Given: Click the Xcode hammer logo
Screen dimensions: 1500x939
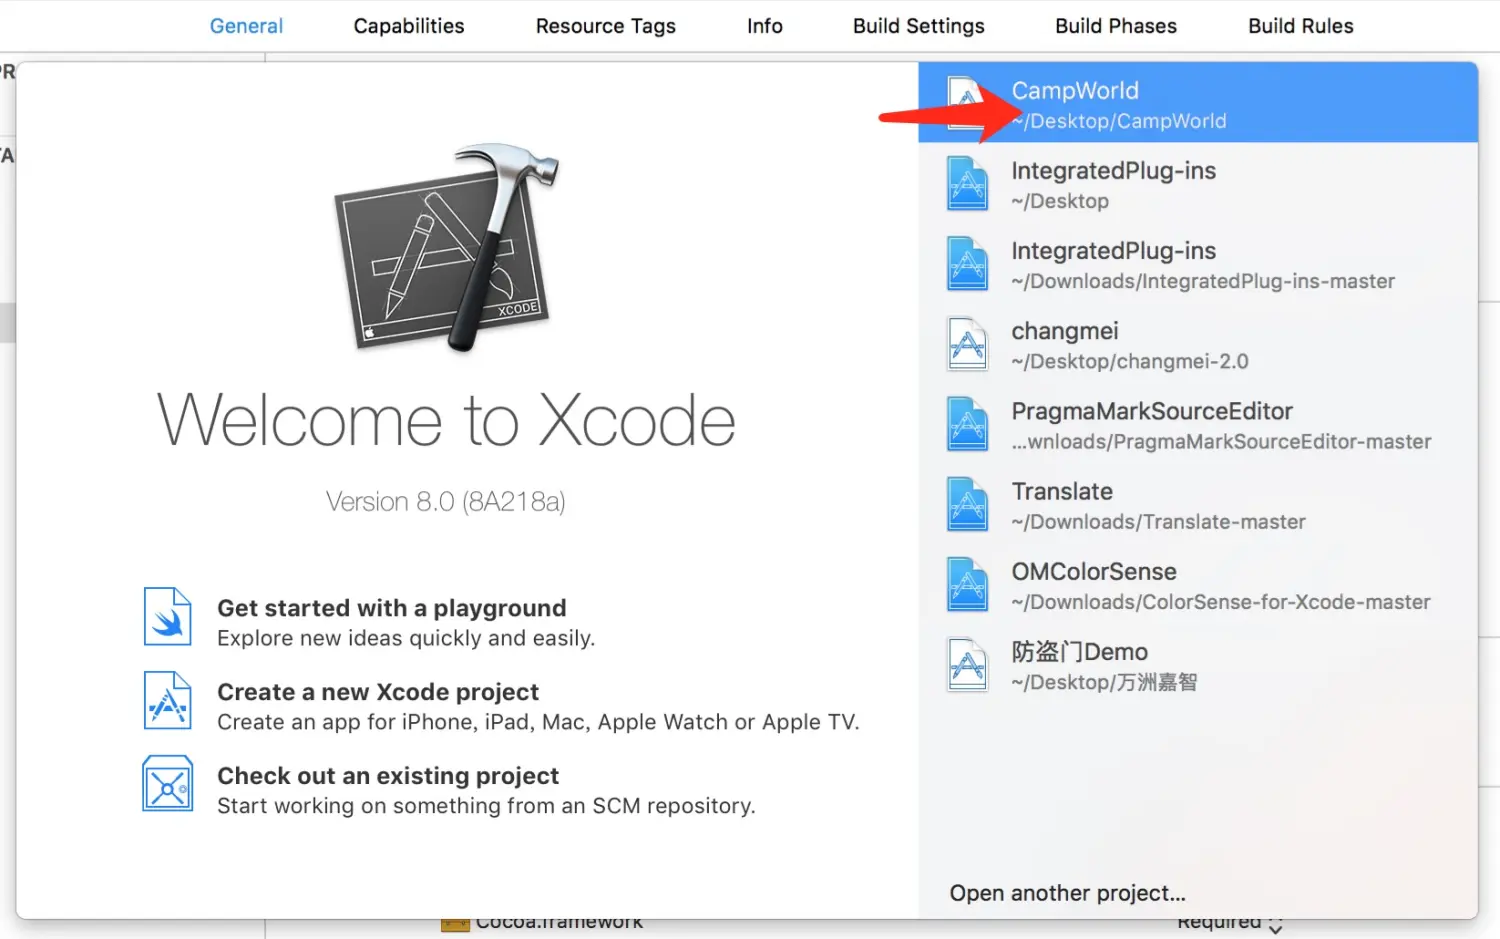Looking at the screenshot, I should click(447, 246).
